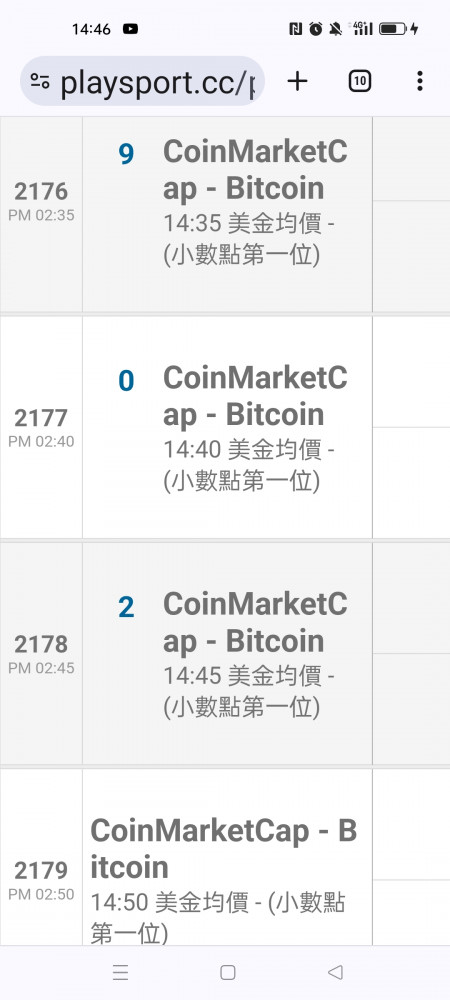The width and height of the screenshot is (450, 1000).
Task: Open CoinMarketCap Bitcoin 14:50 entry
Action: coord(224,880)
